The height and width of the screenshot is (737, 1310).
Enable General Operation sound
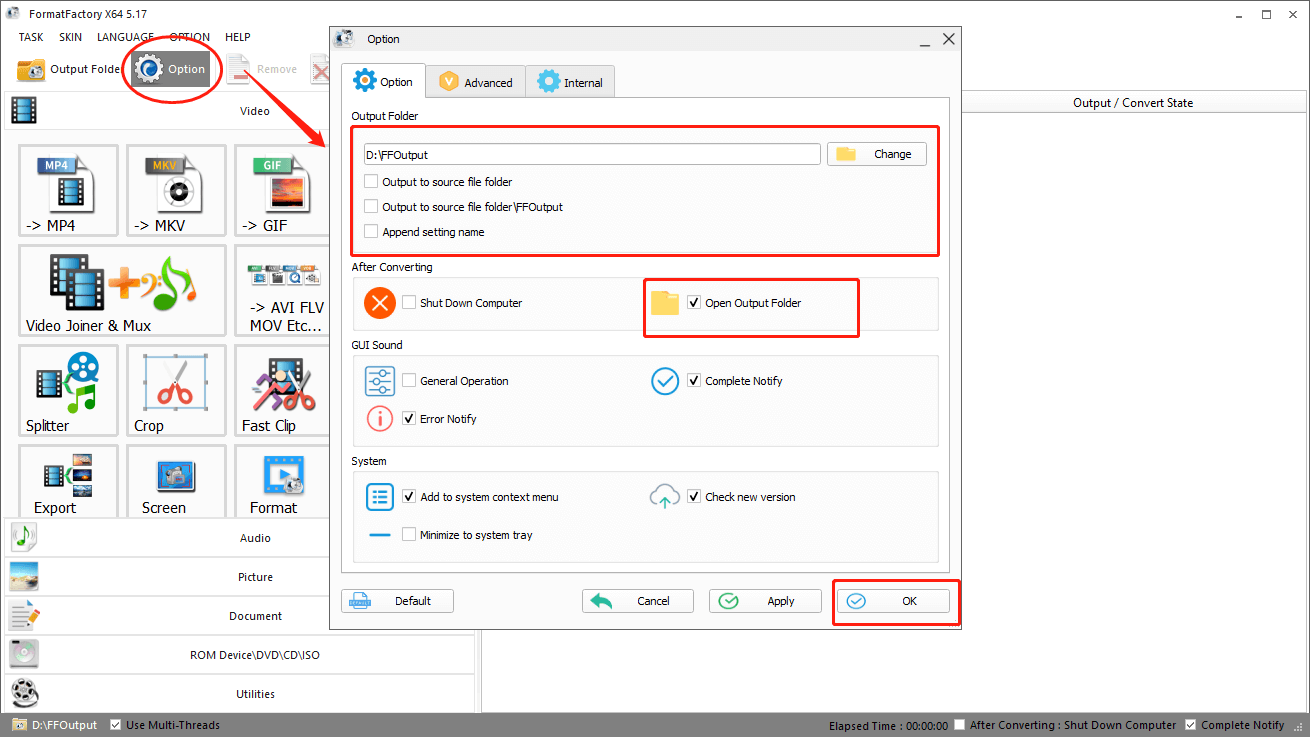409,381
